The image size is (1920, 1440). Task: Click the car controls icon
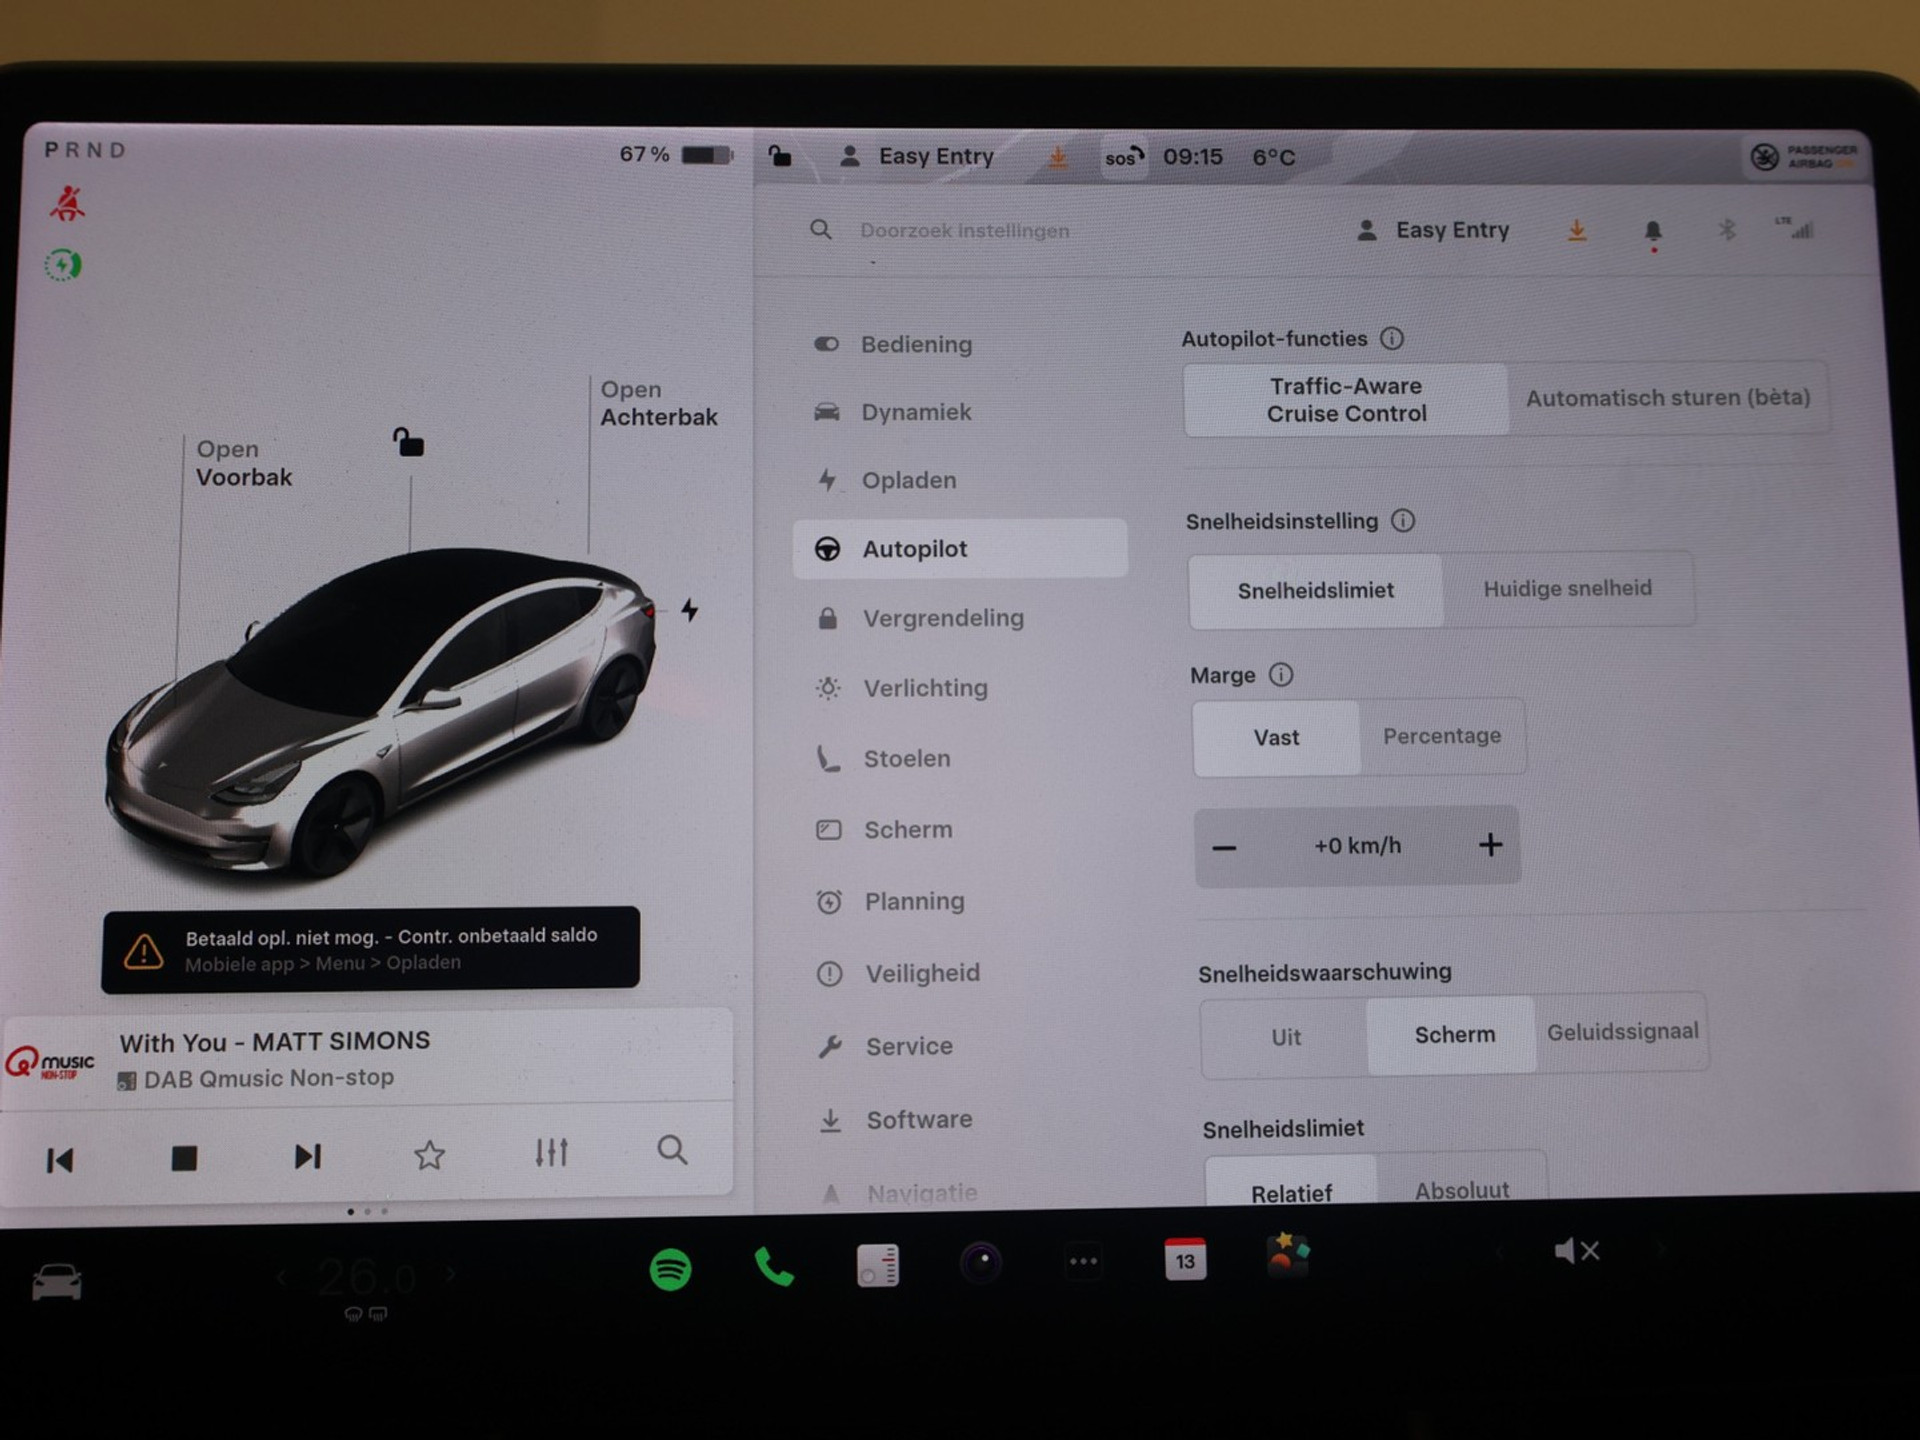click(57, 1281)
